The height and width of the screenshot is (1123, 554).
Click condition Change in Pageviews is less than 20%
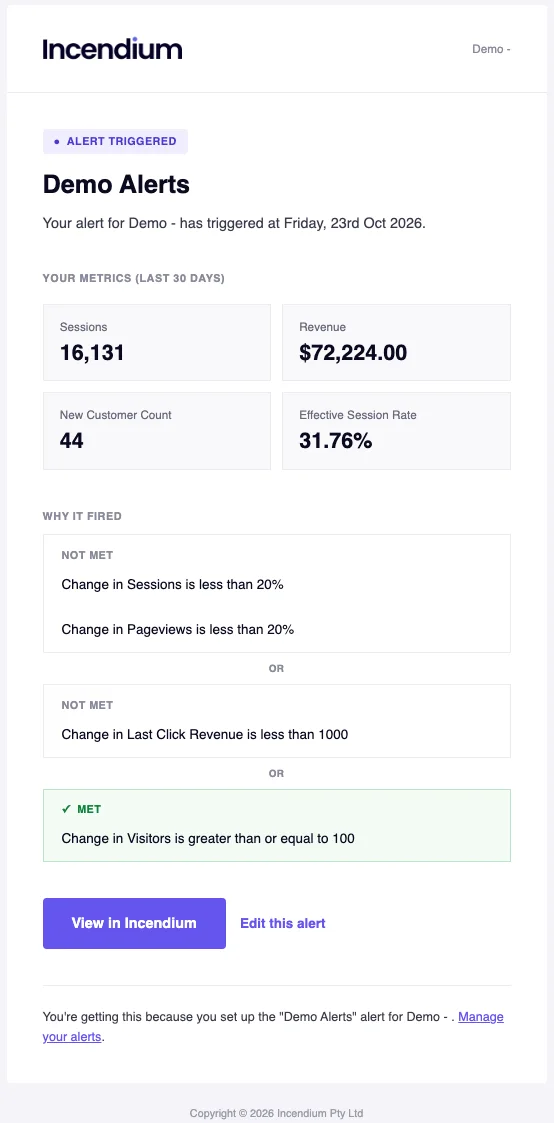178,630
